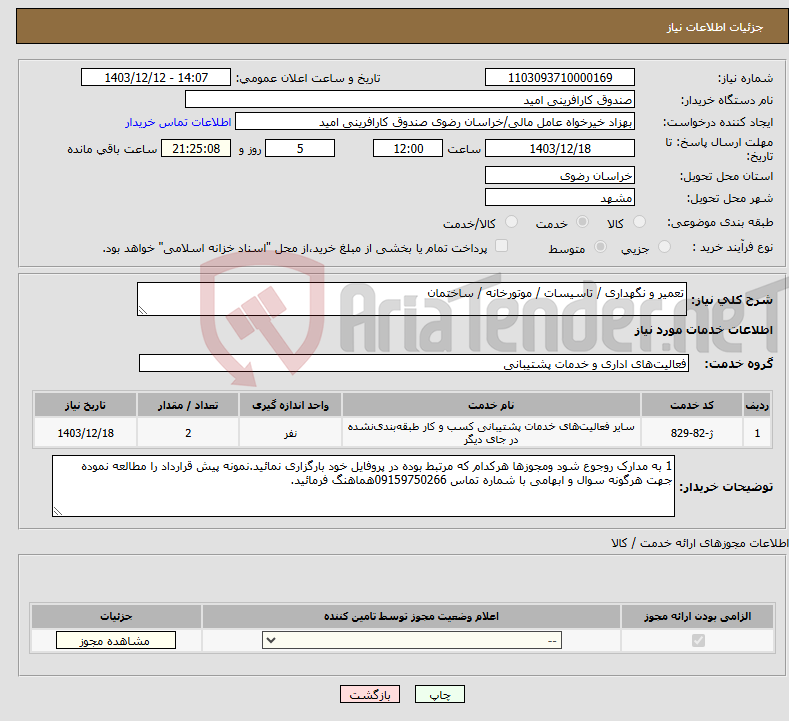Viewport: 789px width, 721px height.
Task: Click the city field مشهد
Action: pyautogui.click(x=560, y=197)
